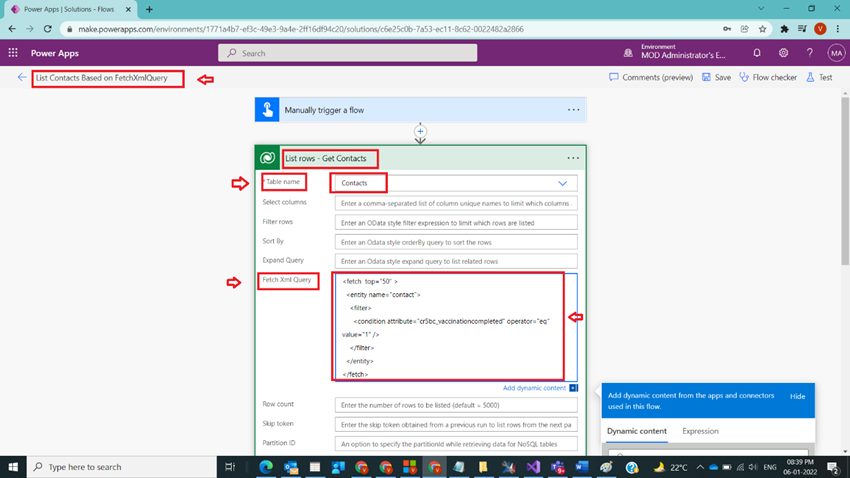Show hidden system tray icons
The width and height of the screenshot is (850, 478).
coord(700,467)
